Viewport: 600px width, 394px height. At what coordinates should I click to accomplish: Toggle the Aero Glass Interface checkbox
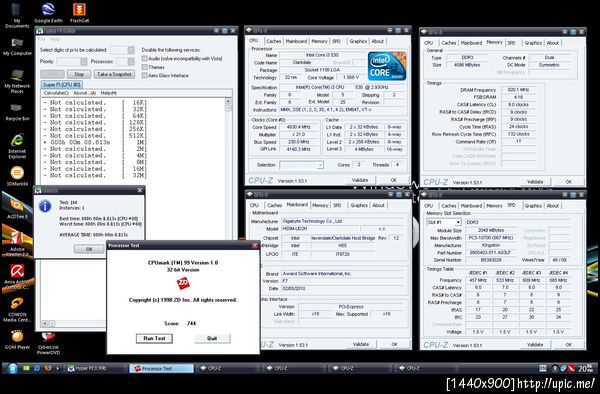[x=145, y=75]
